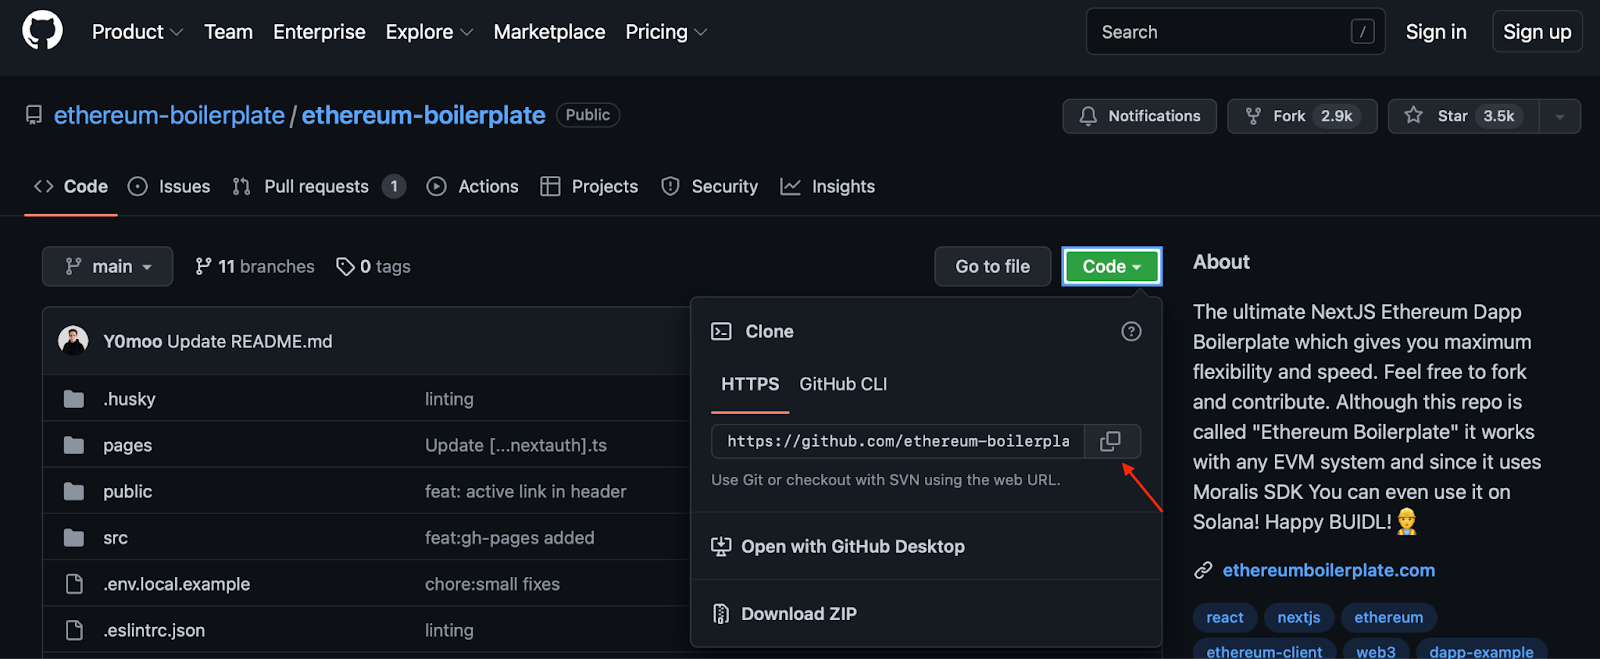Open the main branch selector dropdown
1600x659 pixels.
coord(108,266)
